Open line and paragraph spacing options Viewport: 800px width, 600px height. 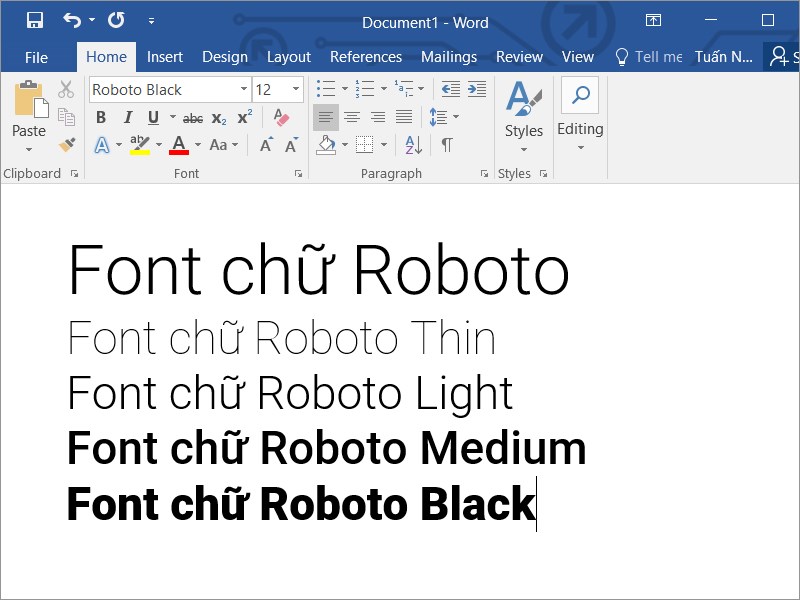point(439,117)
